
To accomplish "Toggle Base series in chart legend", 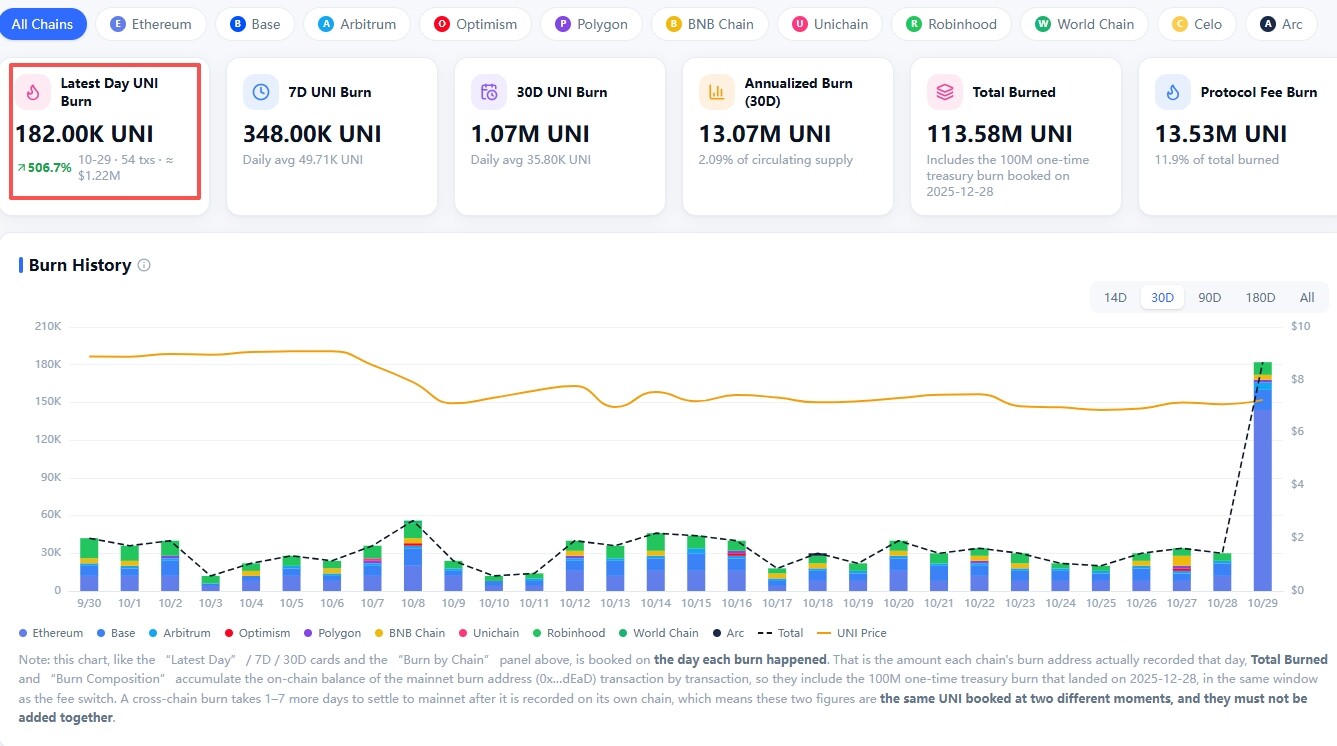I will [116, 633].
